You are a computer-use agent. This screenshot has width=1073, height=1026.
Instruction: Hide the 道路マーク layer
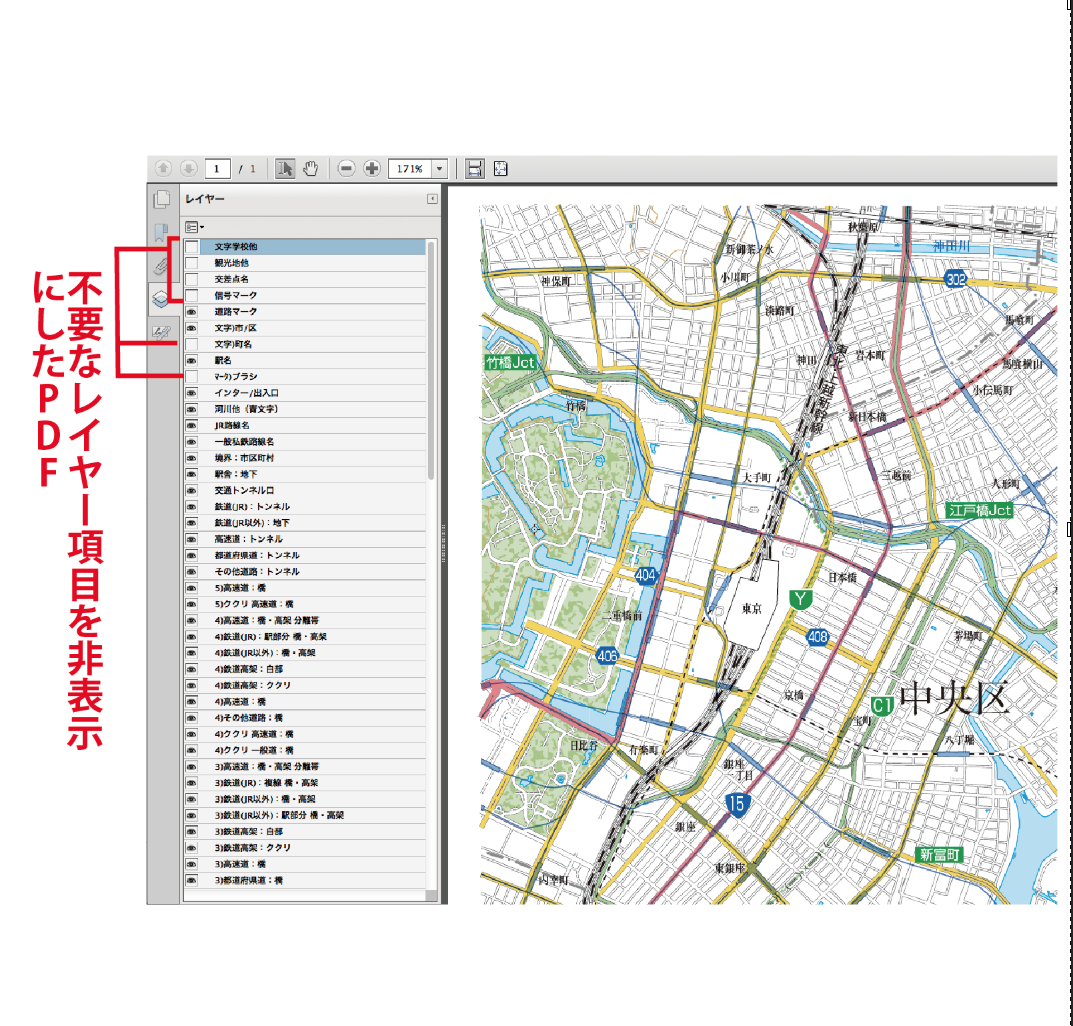coord(192,311)
